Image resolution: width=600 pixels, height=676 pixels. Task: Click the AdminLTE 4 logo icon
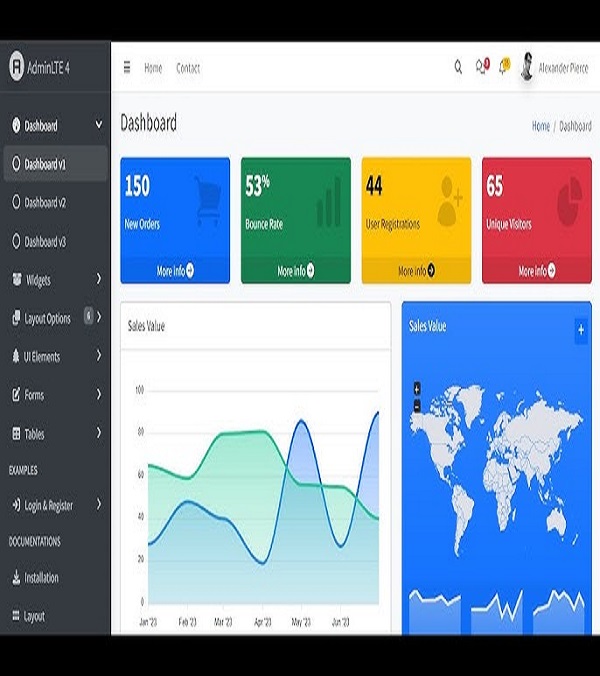(16, 67)
